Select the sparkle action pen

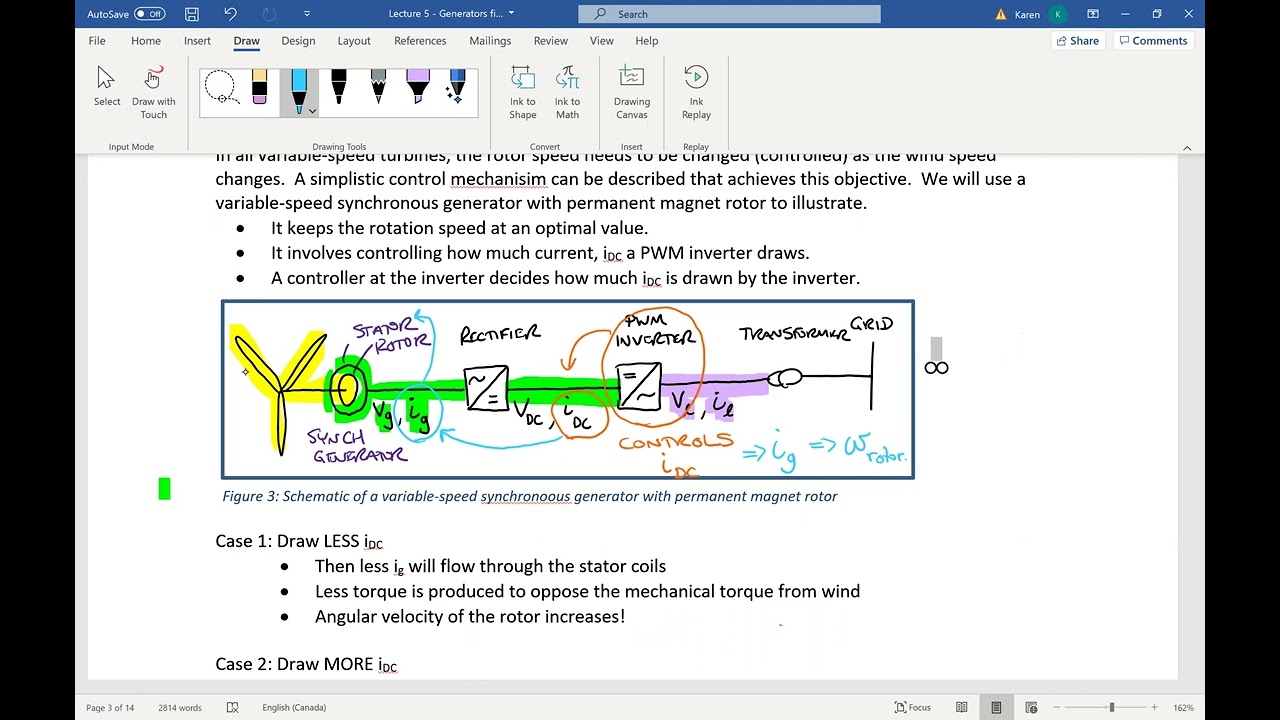(456, 87)
